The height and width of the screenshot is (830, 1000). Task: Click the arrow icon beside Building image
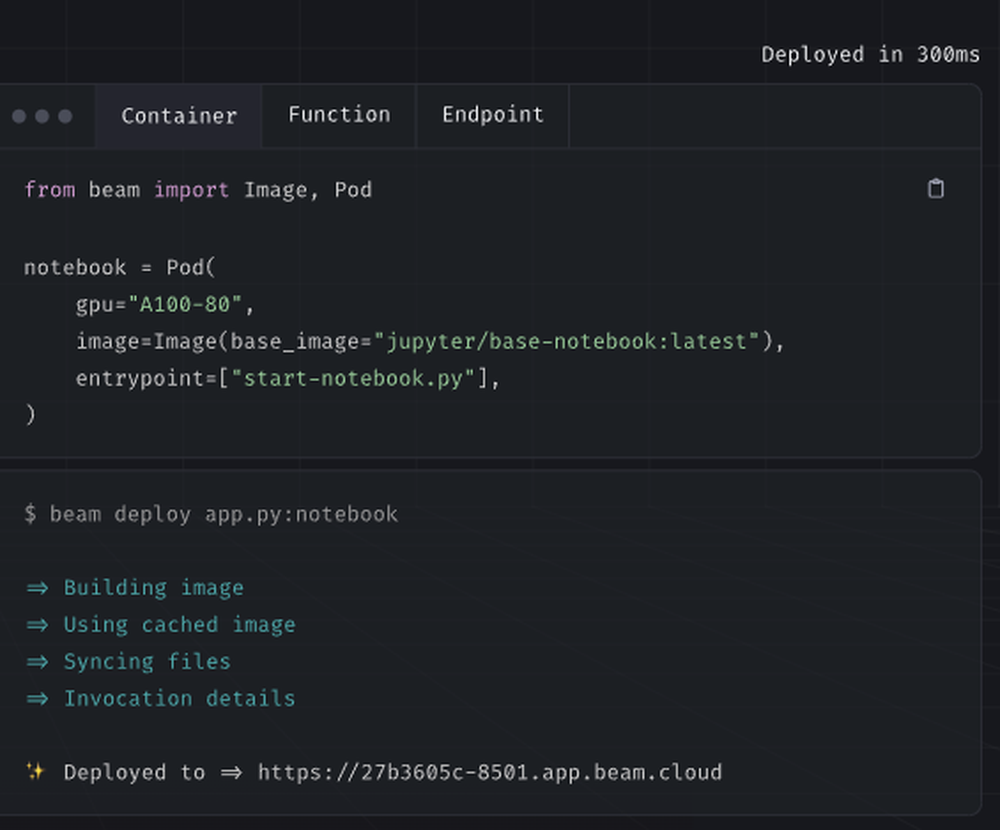pyautogui.click(x=37, y=587)
